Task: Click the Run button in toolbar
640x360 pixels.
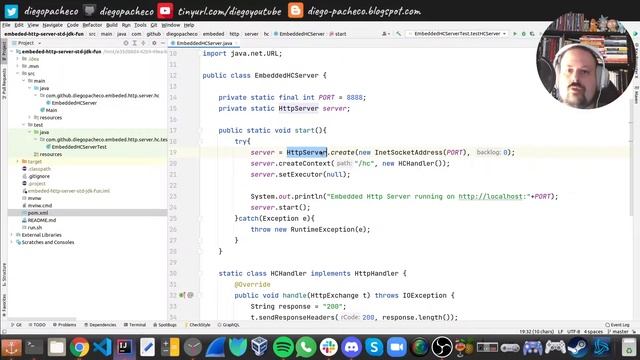Action: 515,33
